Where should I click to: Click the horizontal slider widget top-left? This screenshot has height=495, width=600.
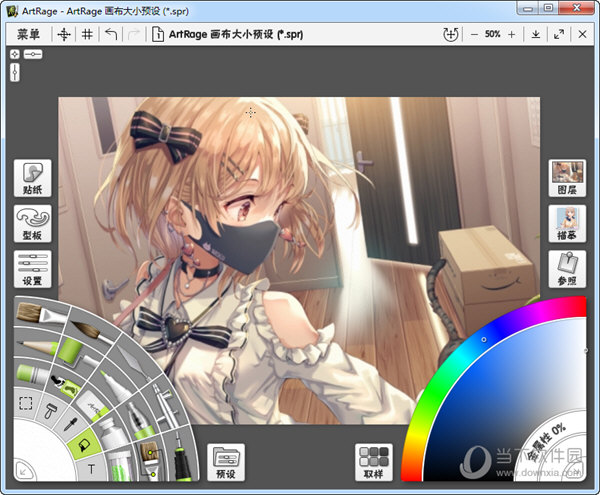(x=33, y=54)
